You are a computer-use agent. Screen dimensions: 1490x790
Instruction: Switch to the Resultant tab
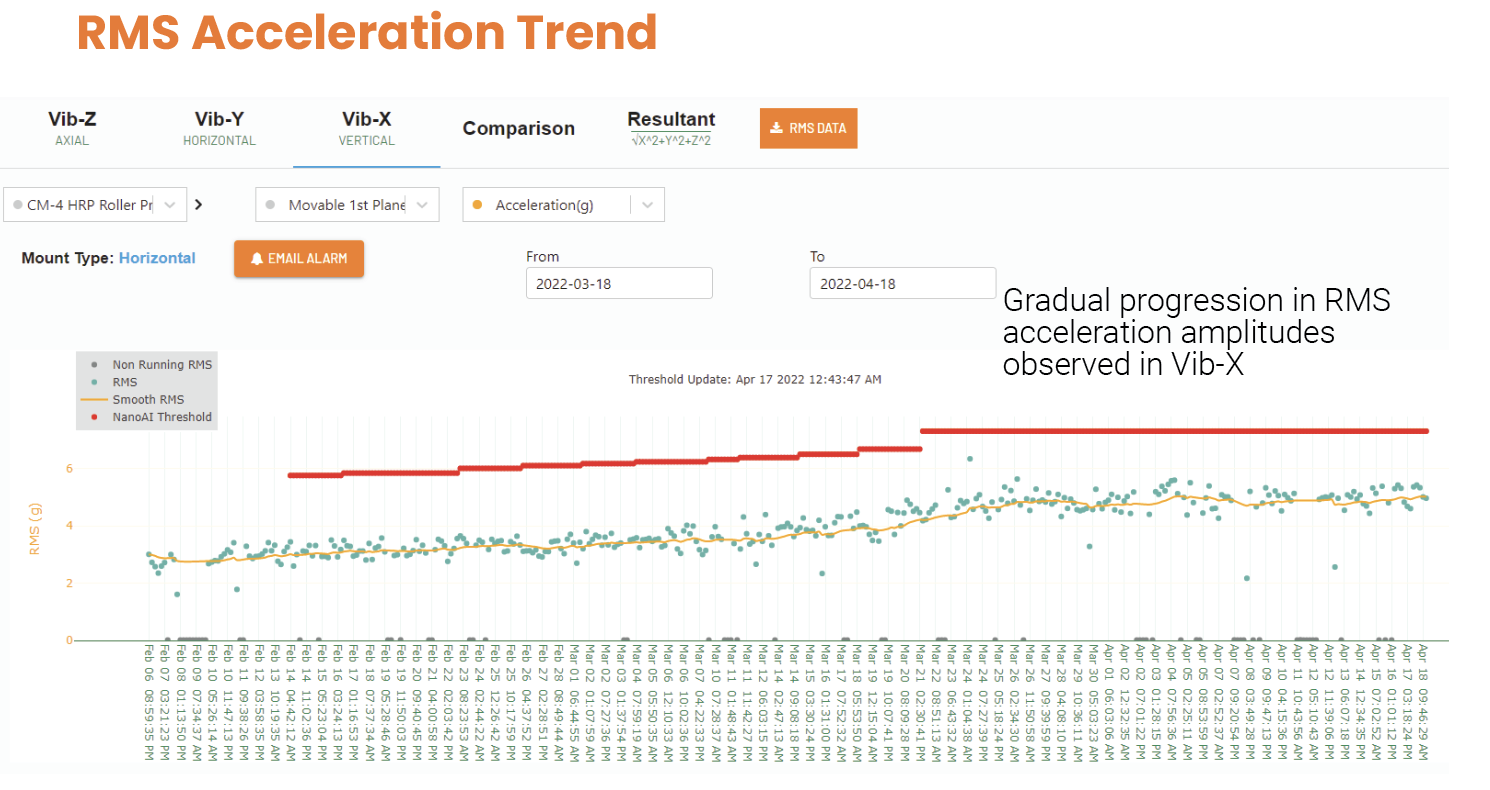[x=670, y=128]
